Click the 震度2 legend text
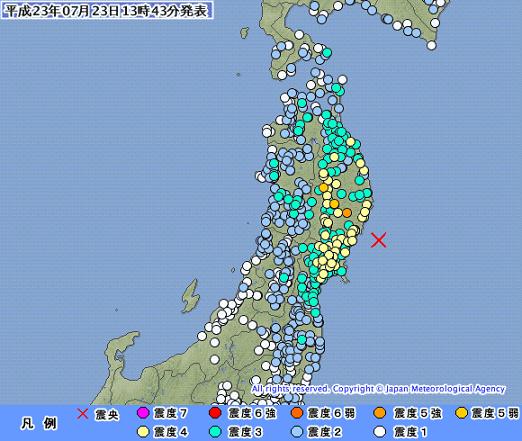The height and width of the screenshot is (441, 522). click(325, 432)
